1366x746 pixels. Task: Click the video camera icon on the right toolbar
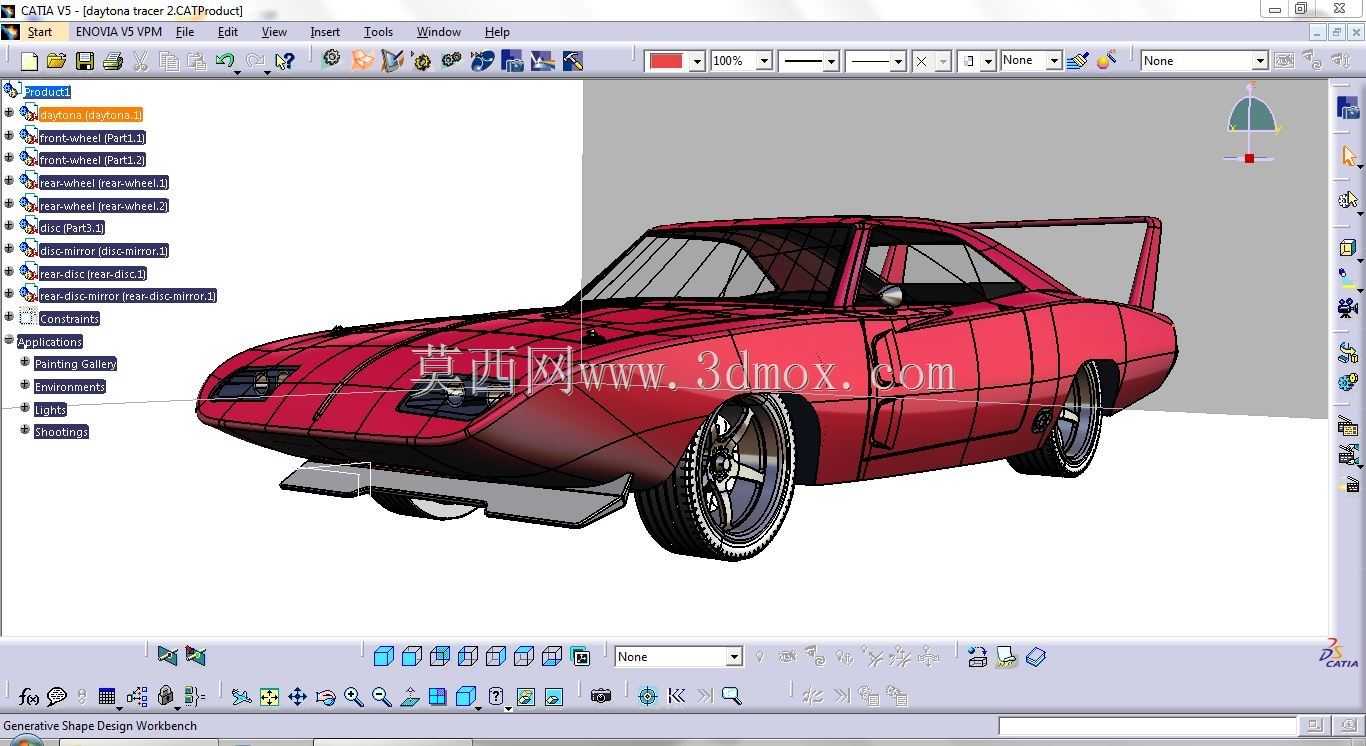click(x=1348, y=308)
